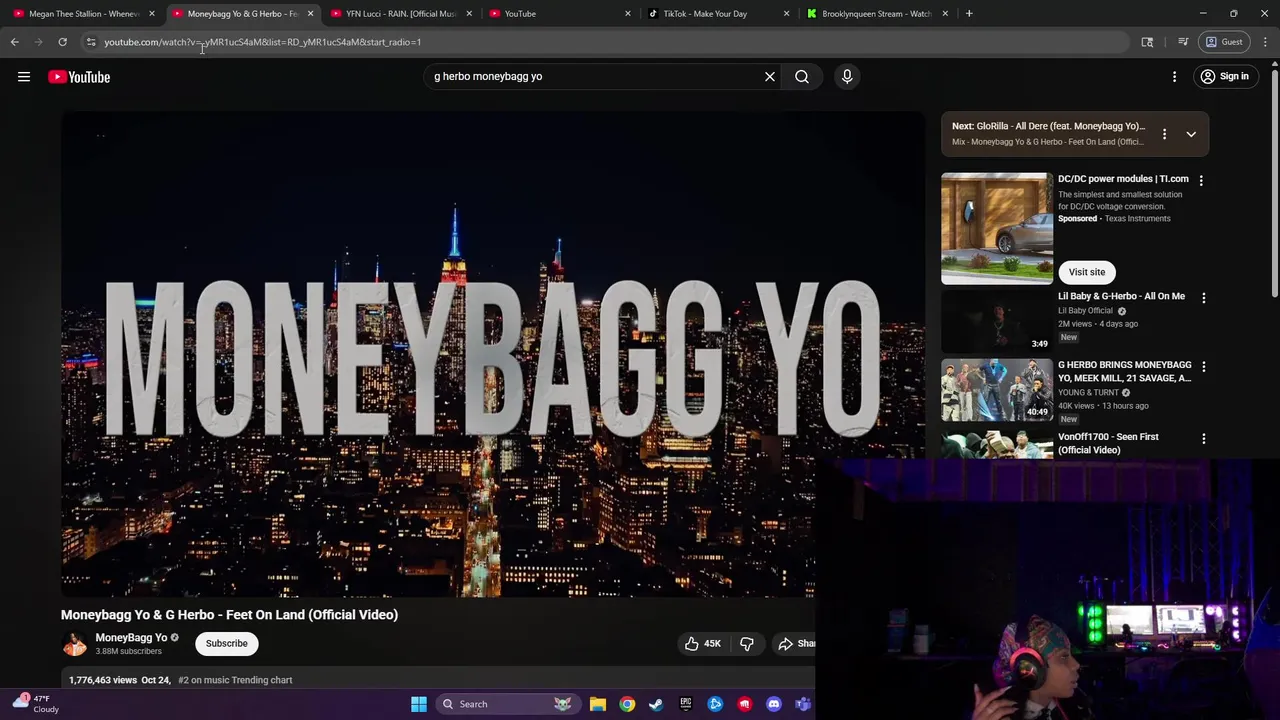Open the MoneyBagg Yo channel name link
The image size is (1280, 720).
[x=131, y=637]
